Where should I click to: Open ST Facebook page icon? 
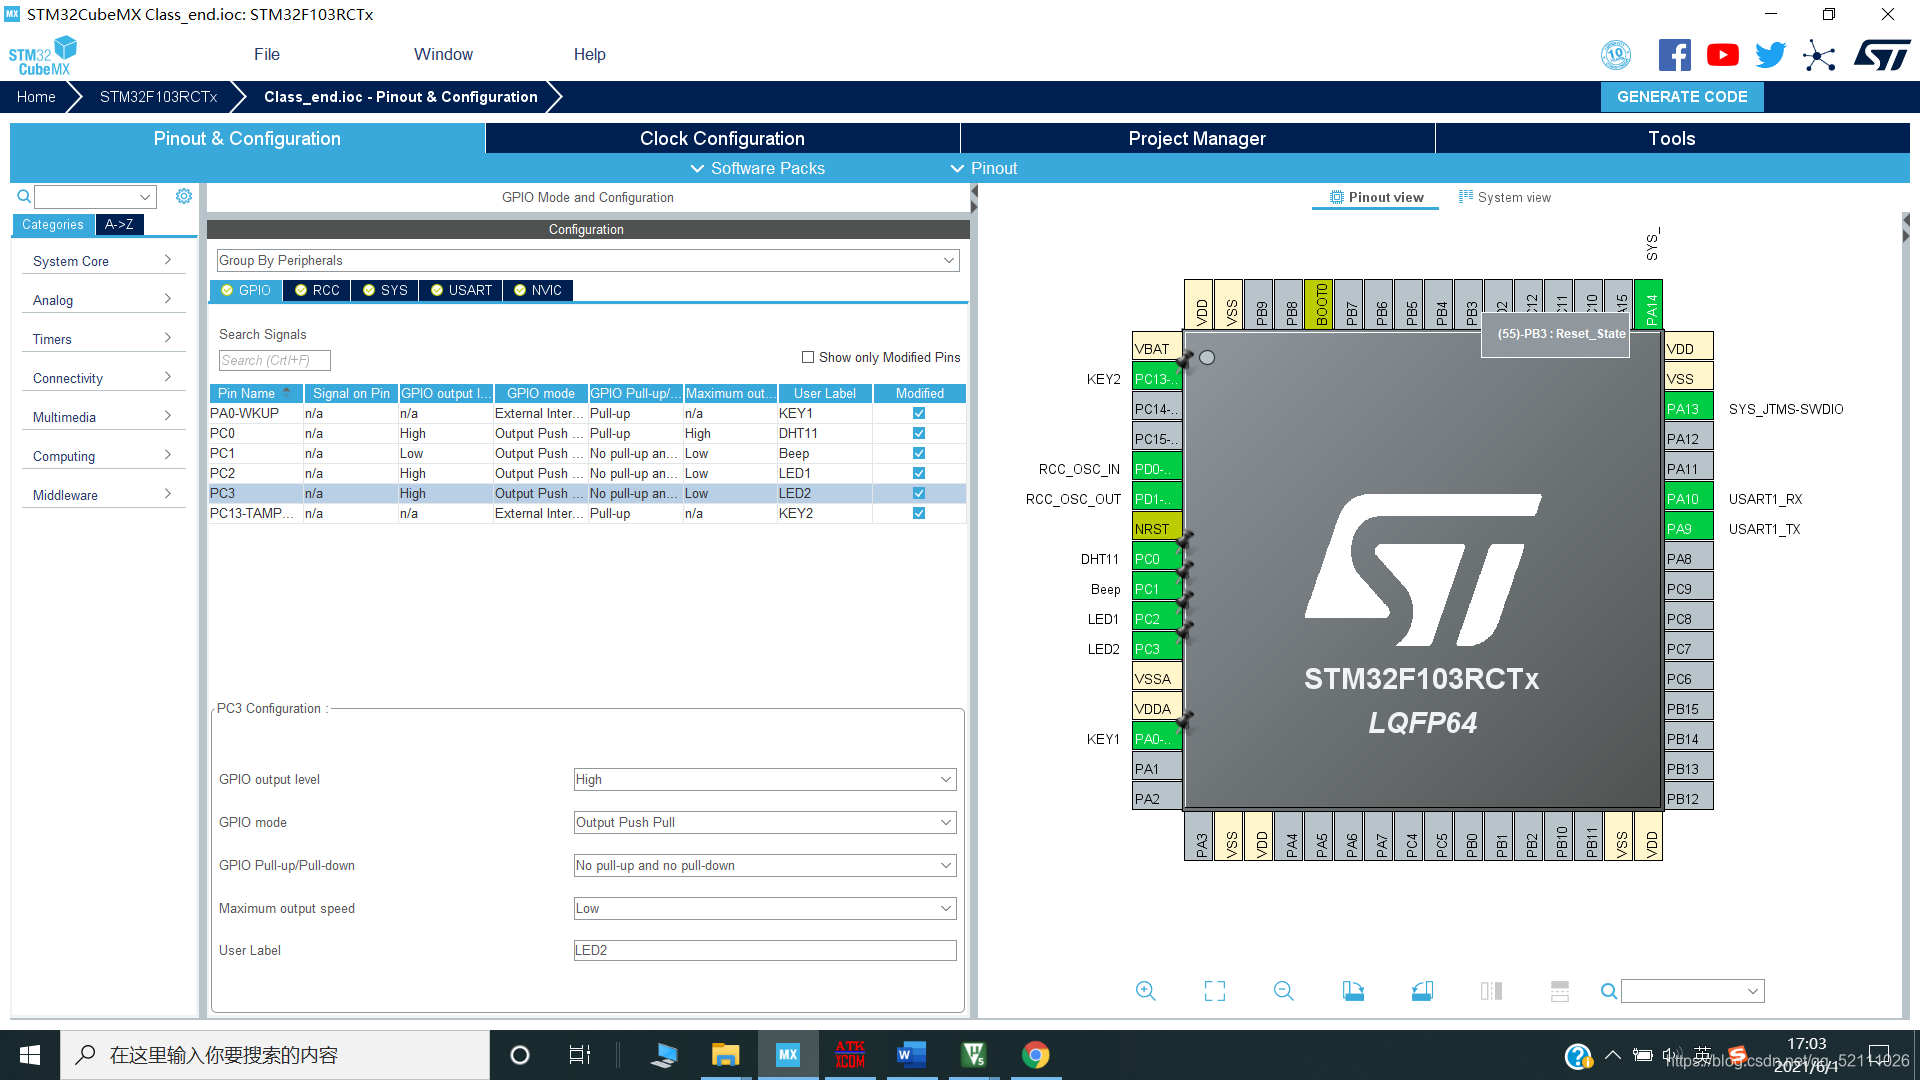[1674, 55]
